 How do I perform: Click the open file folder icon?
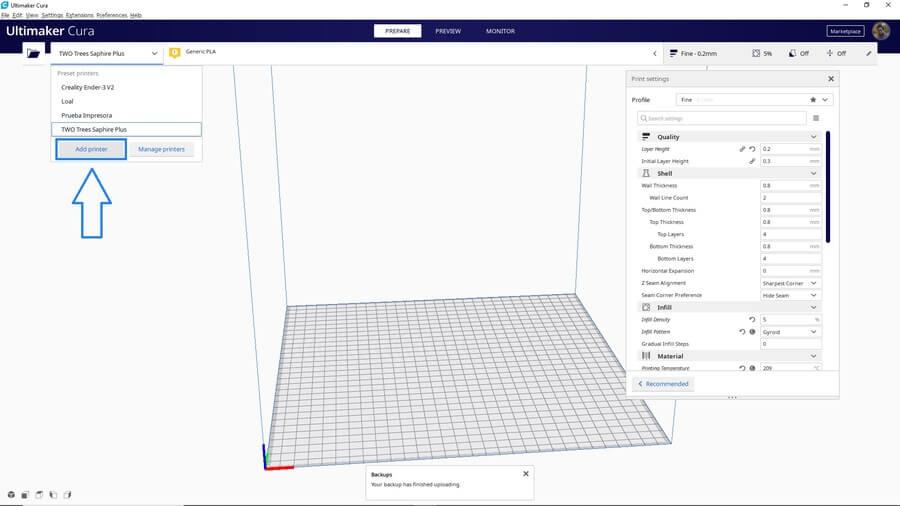click(34, 53)
